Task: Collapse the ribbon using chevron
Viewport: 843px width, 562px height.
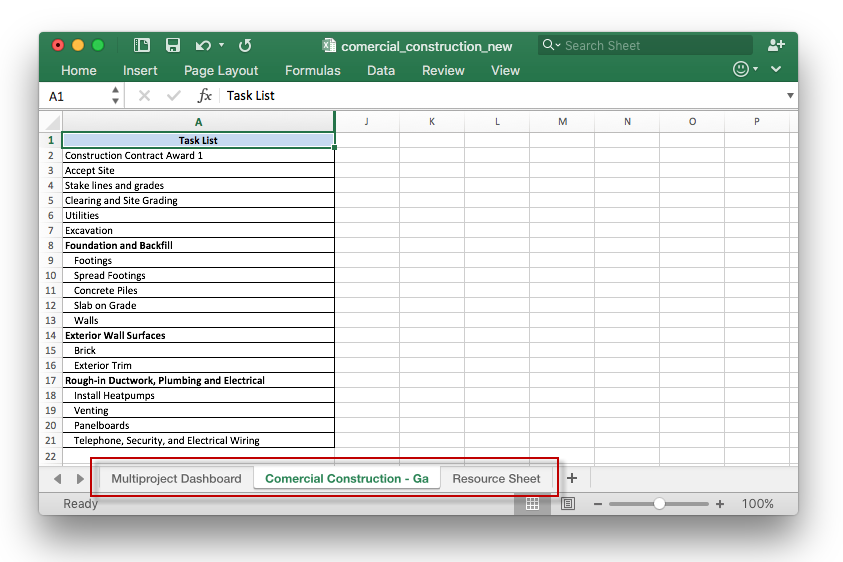Action: (776, 69)
